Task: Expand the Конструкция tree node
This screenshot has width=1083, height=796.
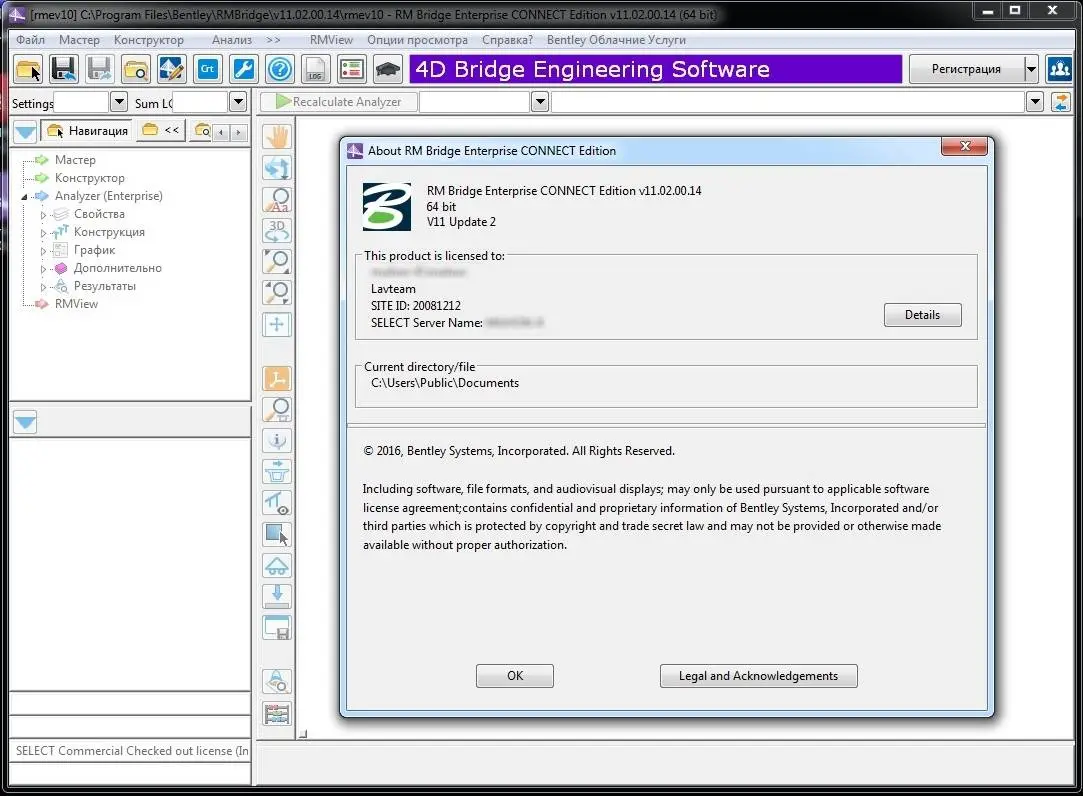Action: click(x=43, y=233)
